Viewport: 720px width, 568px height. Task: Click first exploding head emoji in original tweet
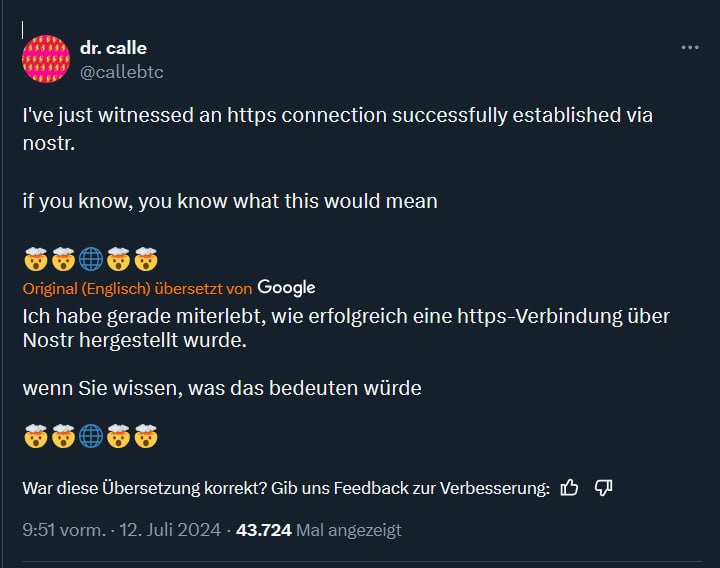(x=35, y=259)
